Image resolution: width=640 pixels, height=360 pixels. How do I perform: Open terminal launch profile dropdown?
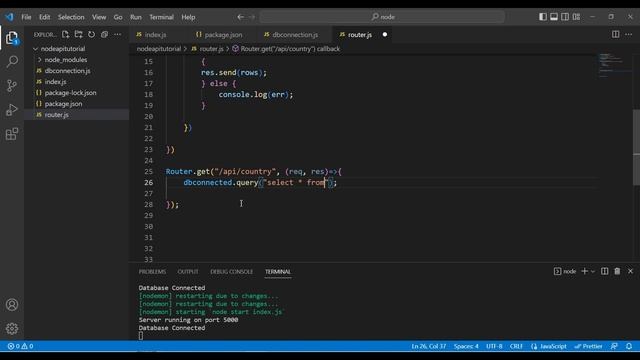pos(593,271)
